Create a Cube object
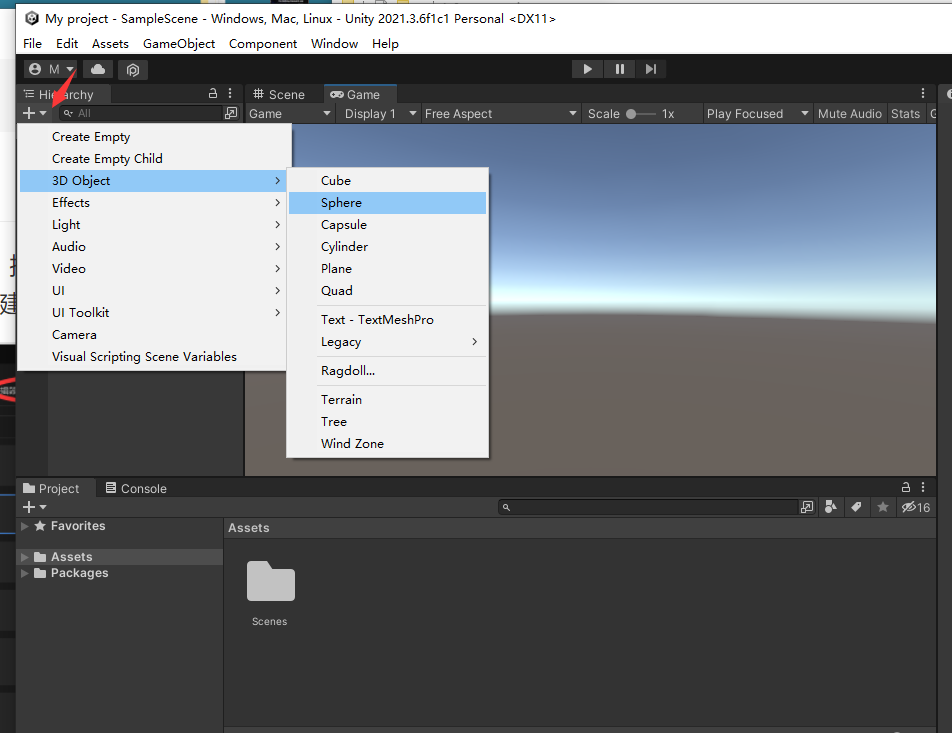The width and height of the screenshot is (952, 733). pyautogui.click(x=387, y=180)
